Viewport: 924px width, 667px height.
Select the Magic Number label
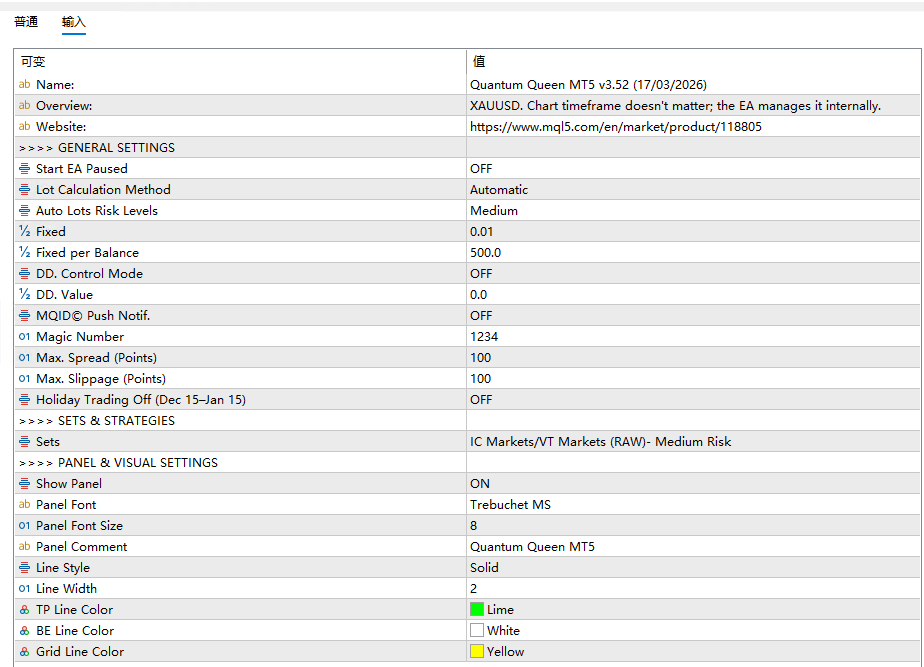[x=80, y=336]
